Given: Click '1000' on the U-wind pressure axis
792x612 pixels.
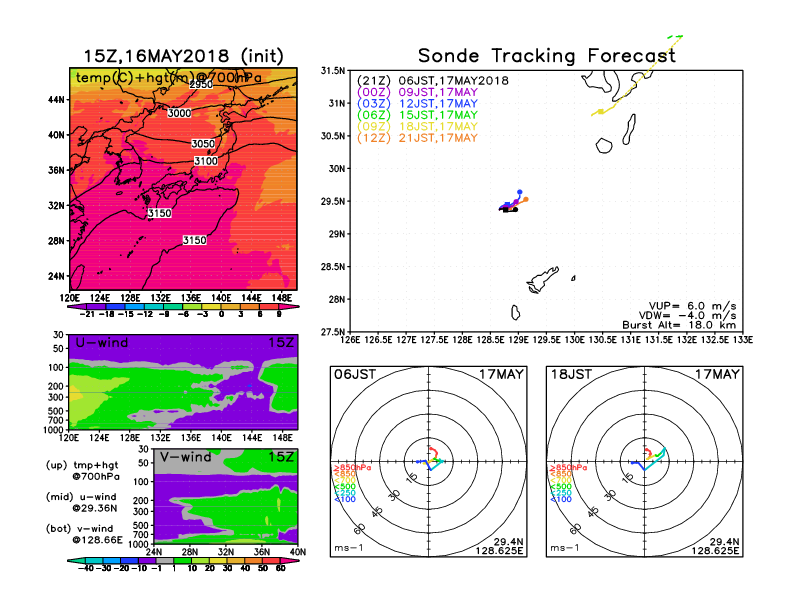Looking at the screenshot, I should pos(54,430).
